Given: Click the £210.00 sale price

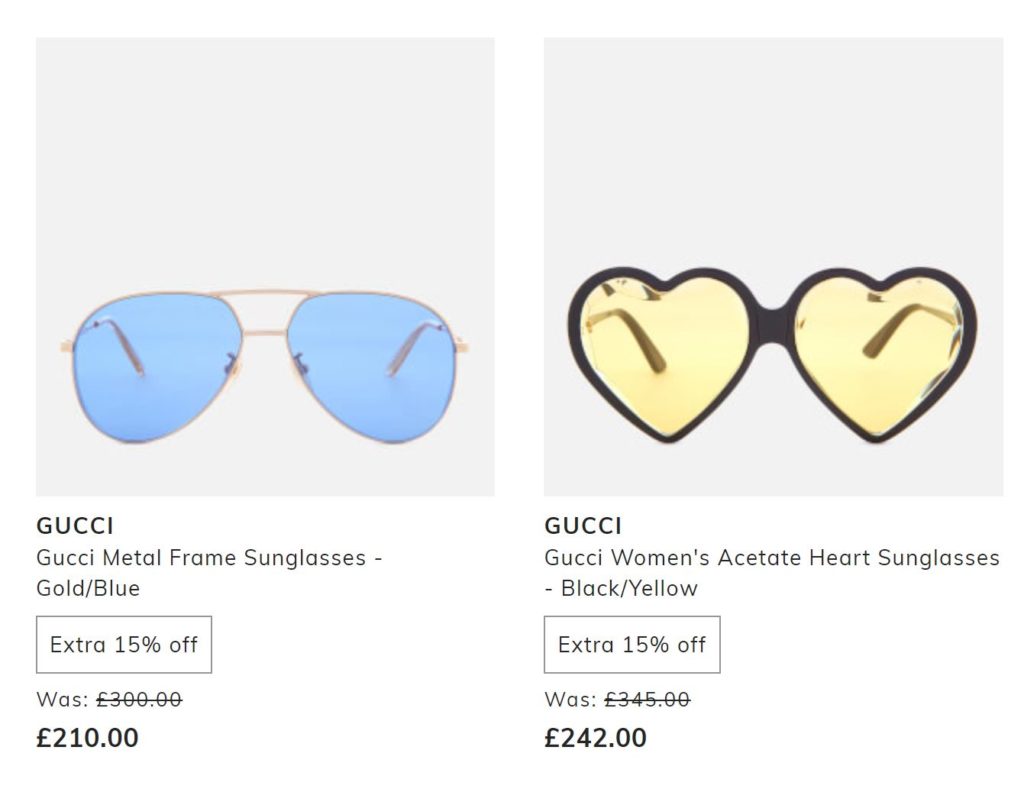Looking at the screenshot, I should (88, 738).
